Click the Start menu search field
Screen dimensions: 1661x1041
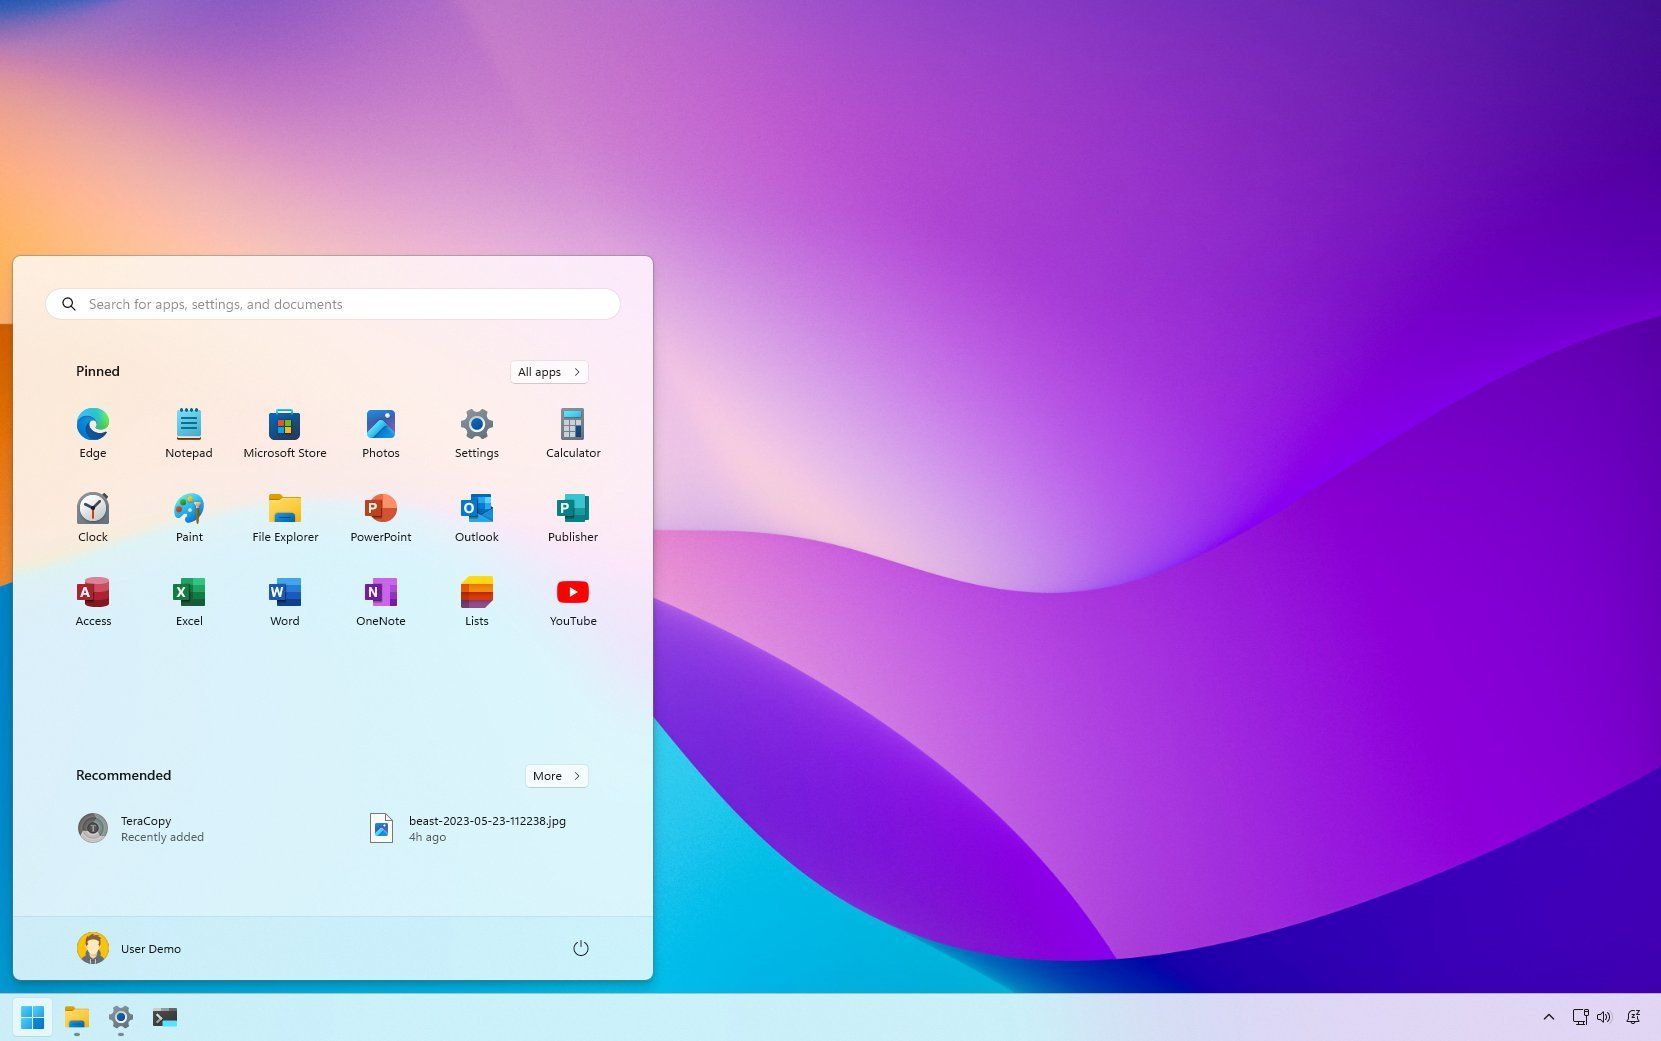(x=332, y=304)
